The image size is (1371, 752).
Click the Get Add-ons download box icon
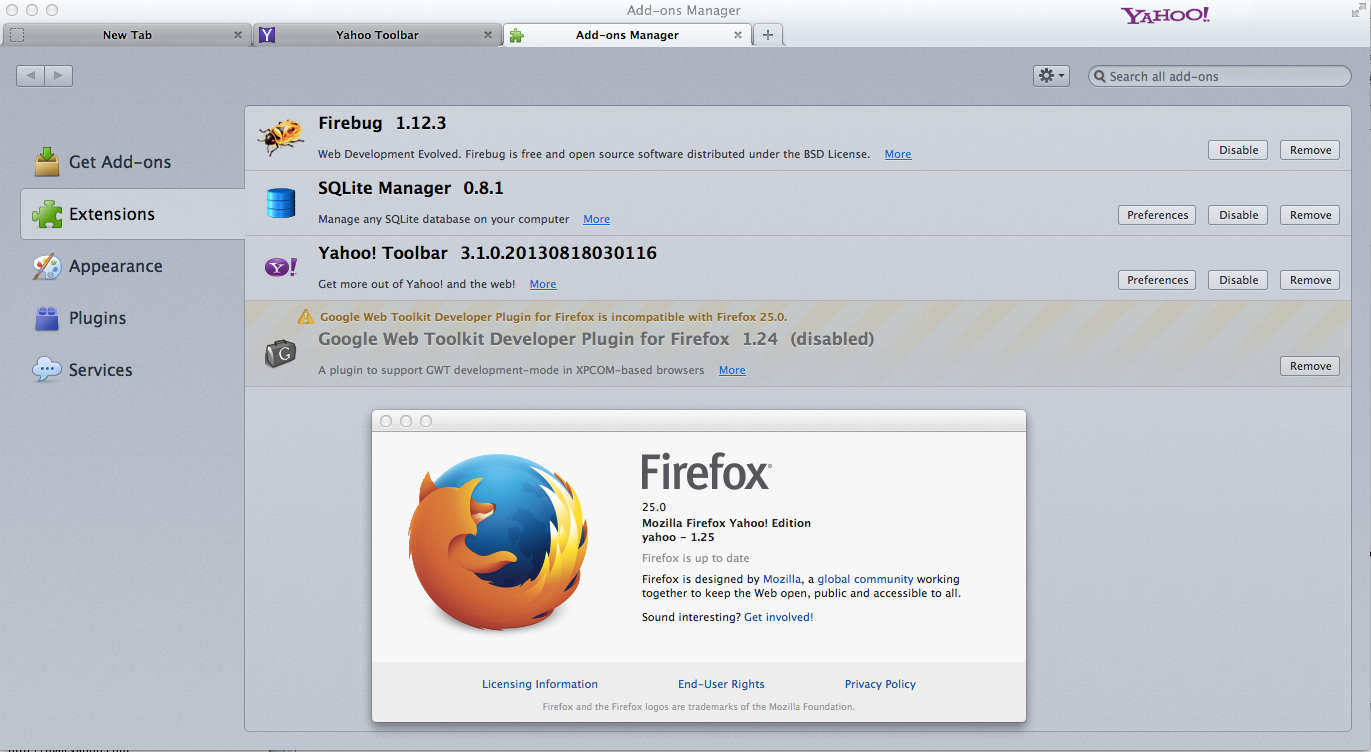click(x=46, y=161)
